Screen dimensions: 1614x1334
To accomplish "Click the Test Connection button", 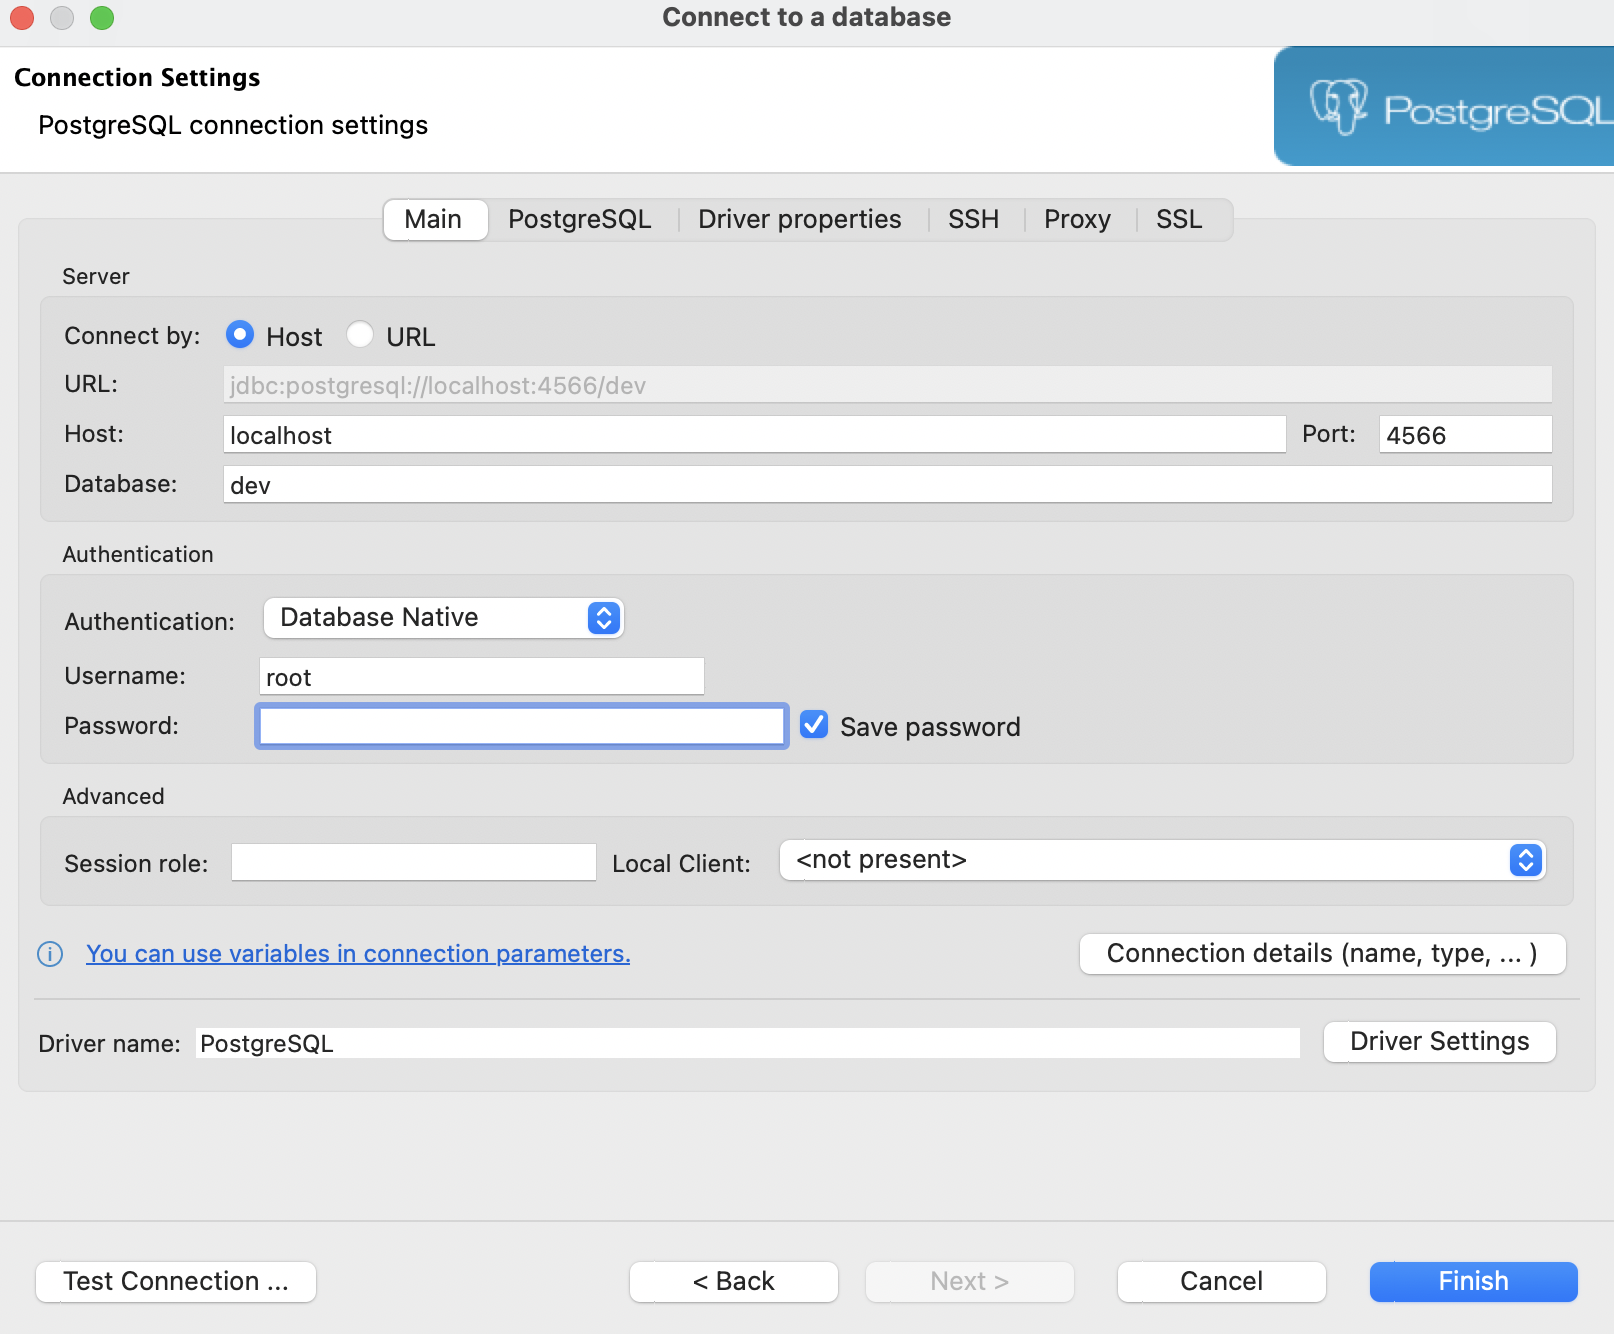I will click(x=176, y=1282).
